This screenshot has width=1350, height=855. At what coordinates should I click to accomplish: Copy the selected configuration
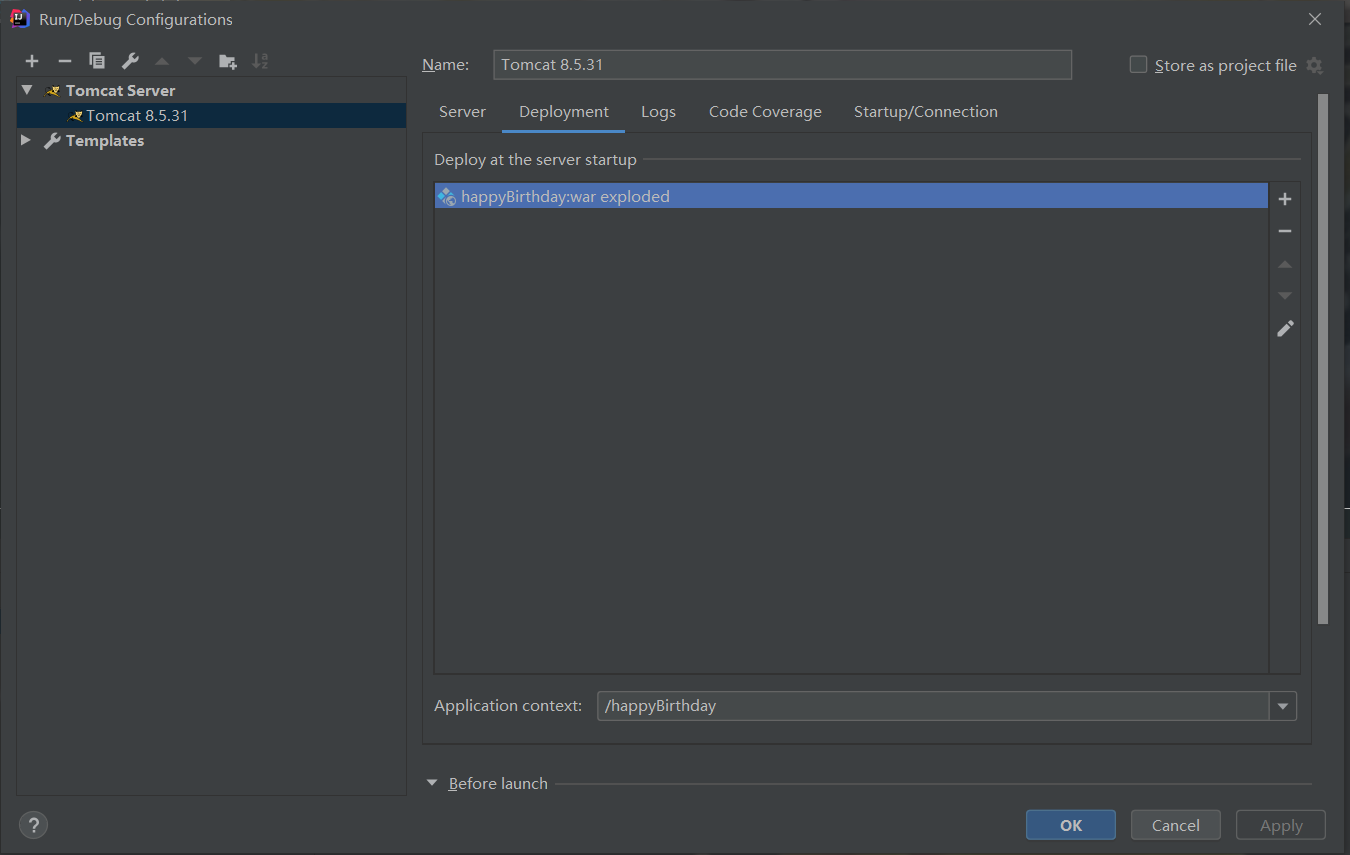pos(97,61)
